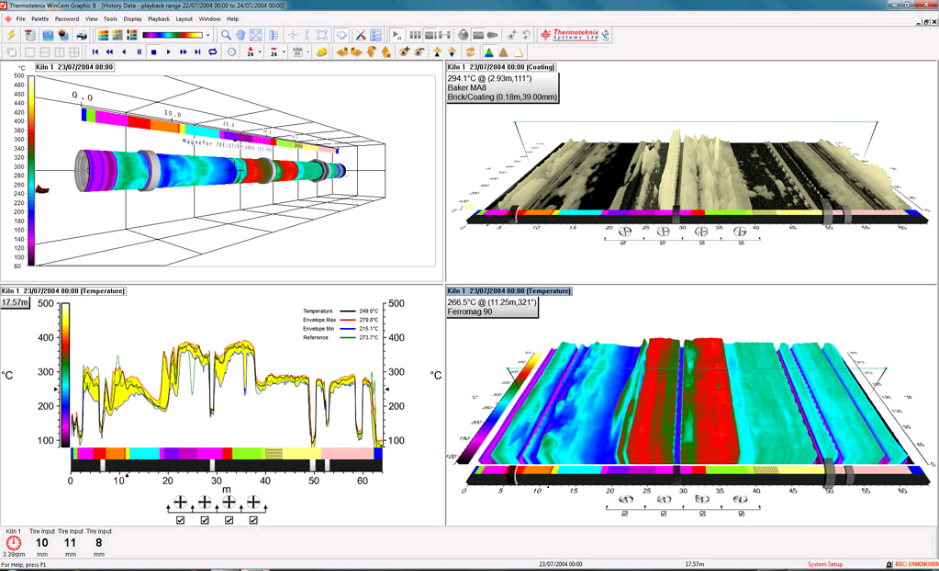Click the rainbow palette gradient bar
939x571 pixels.
pos(172,35)
